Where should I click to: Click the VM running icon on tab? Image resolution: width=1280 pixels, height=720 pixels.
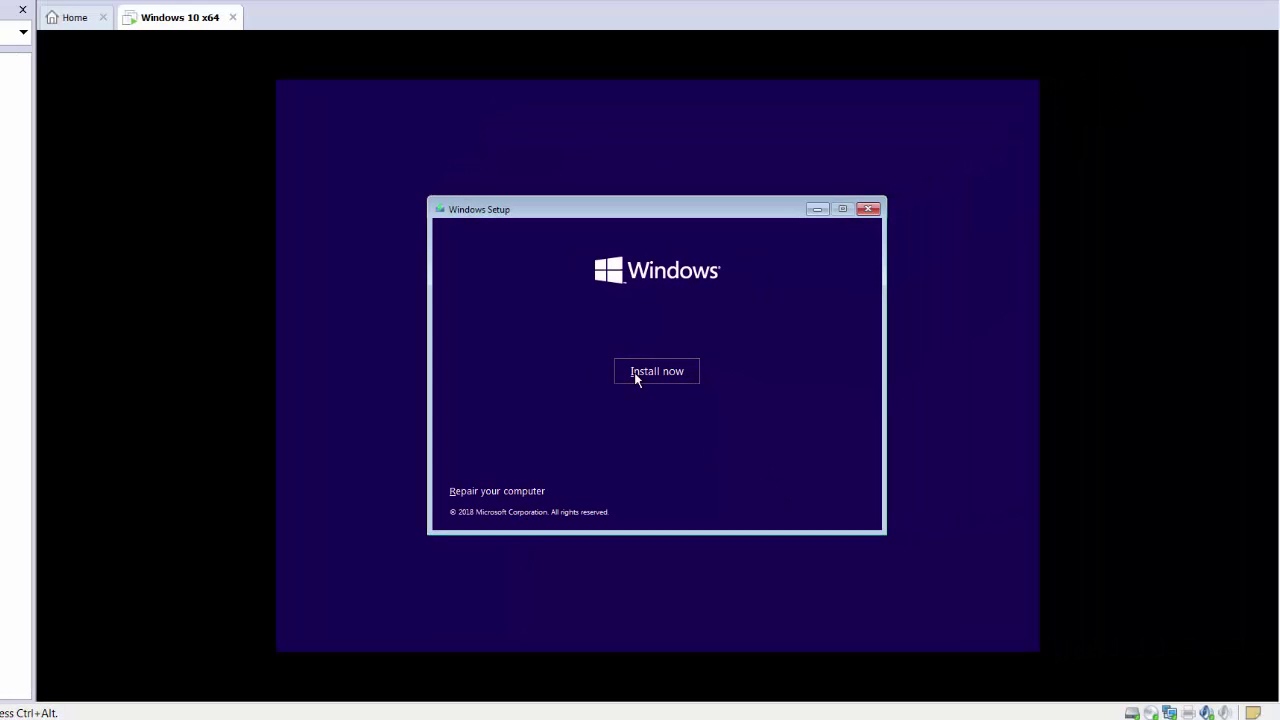tap(130, 17)
